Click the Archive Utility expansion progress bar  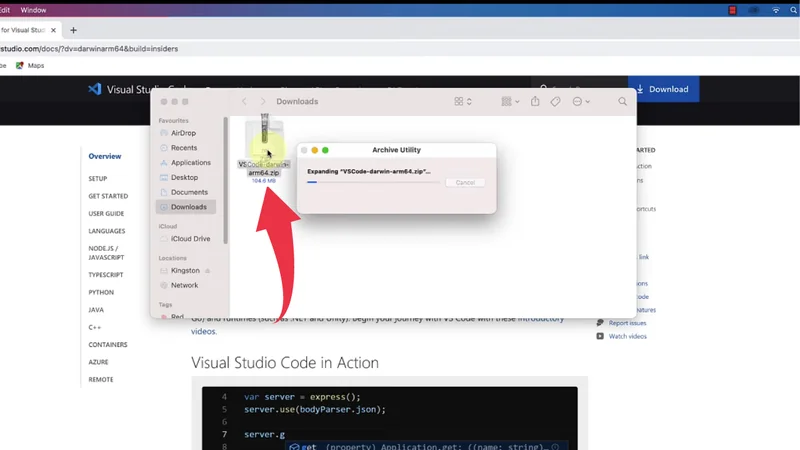point(373,183)
